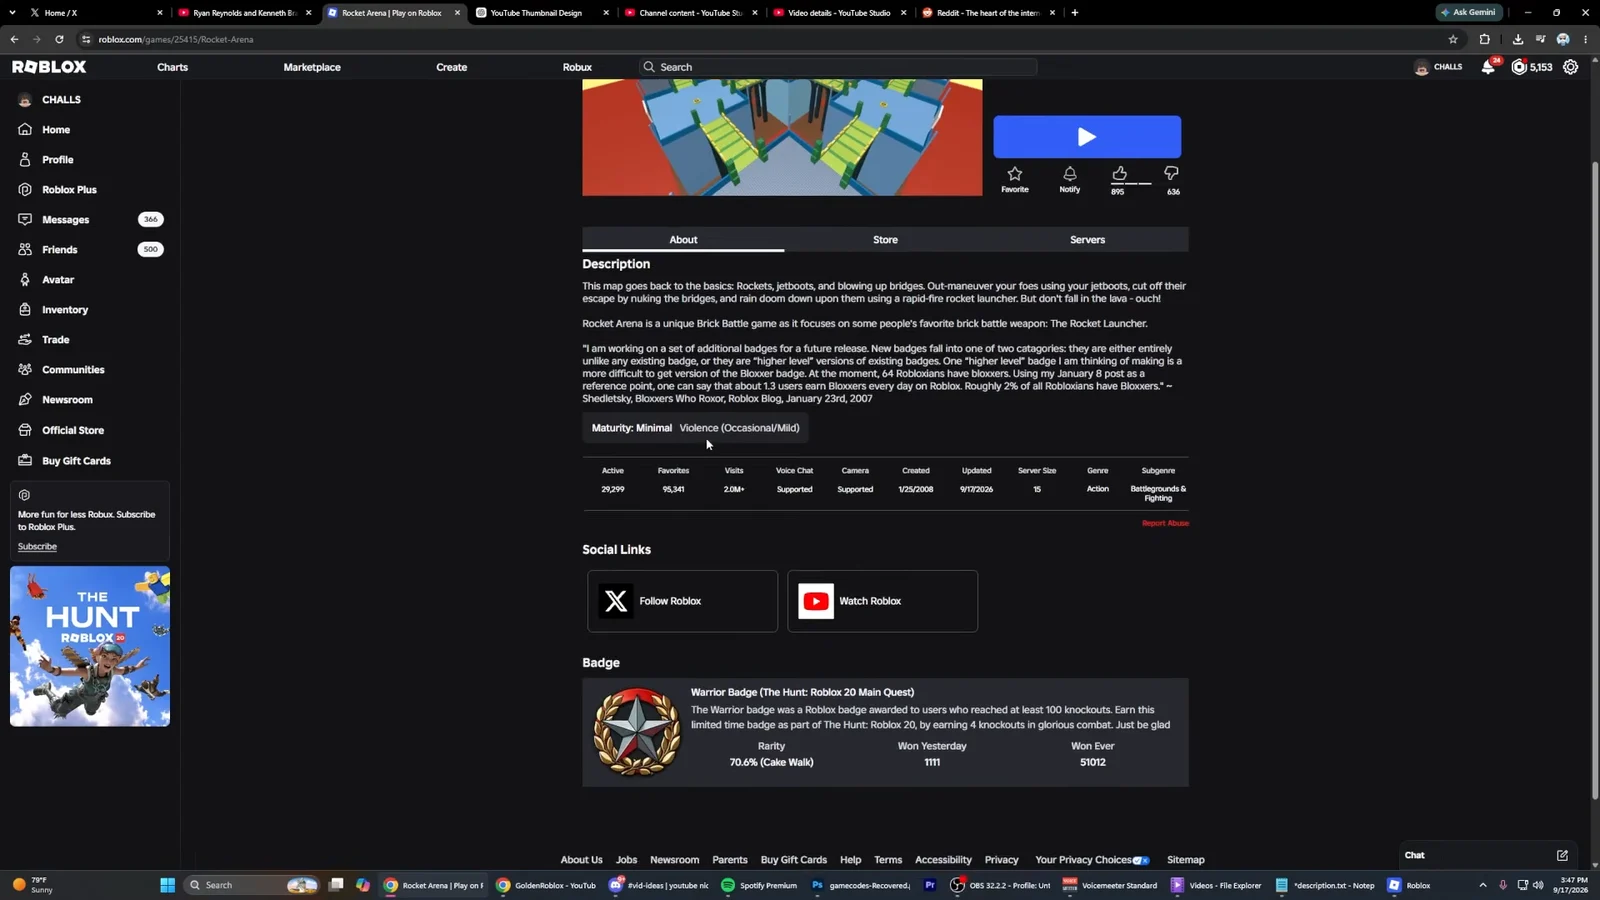Bookmark page with star in address bar
This screenshot has height=900, width=1600.
click(x=1453, y=39)
